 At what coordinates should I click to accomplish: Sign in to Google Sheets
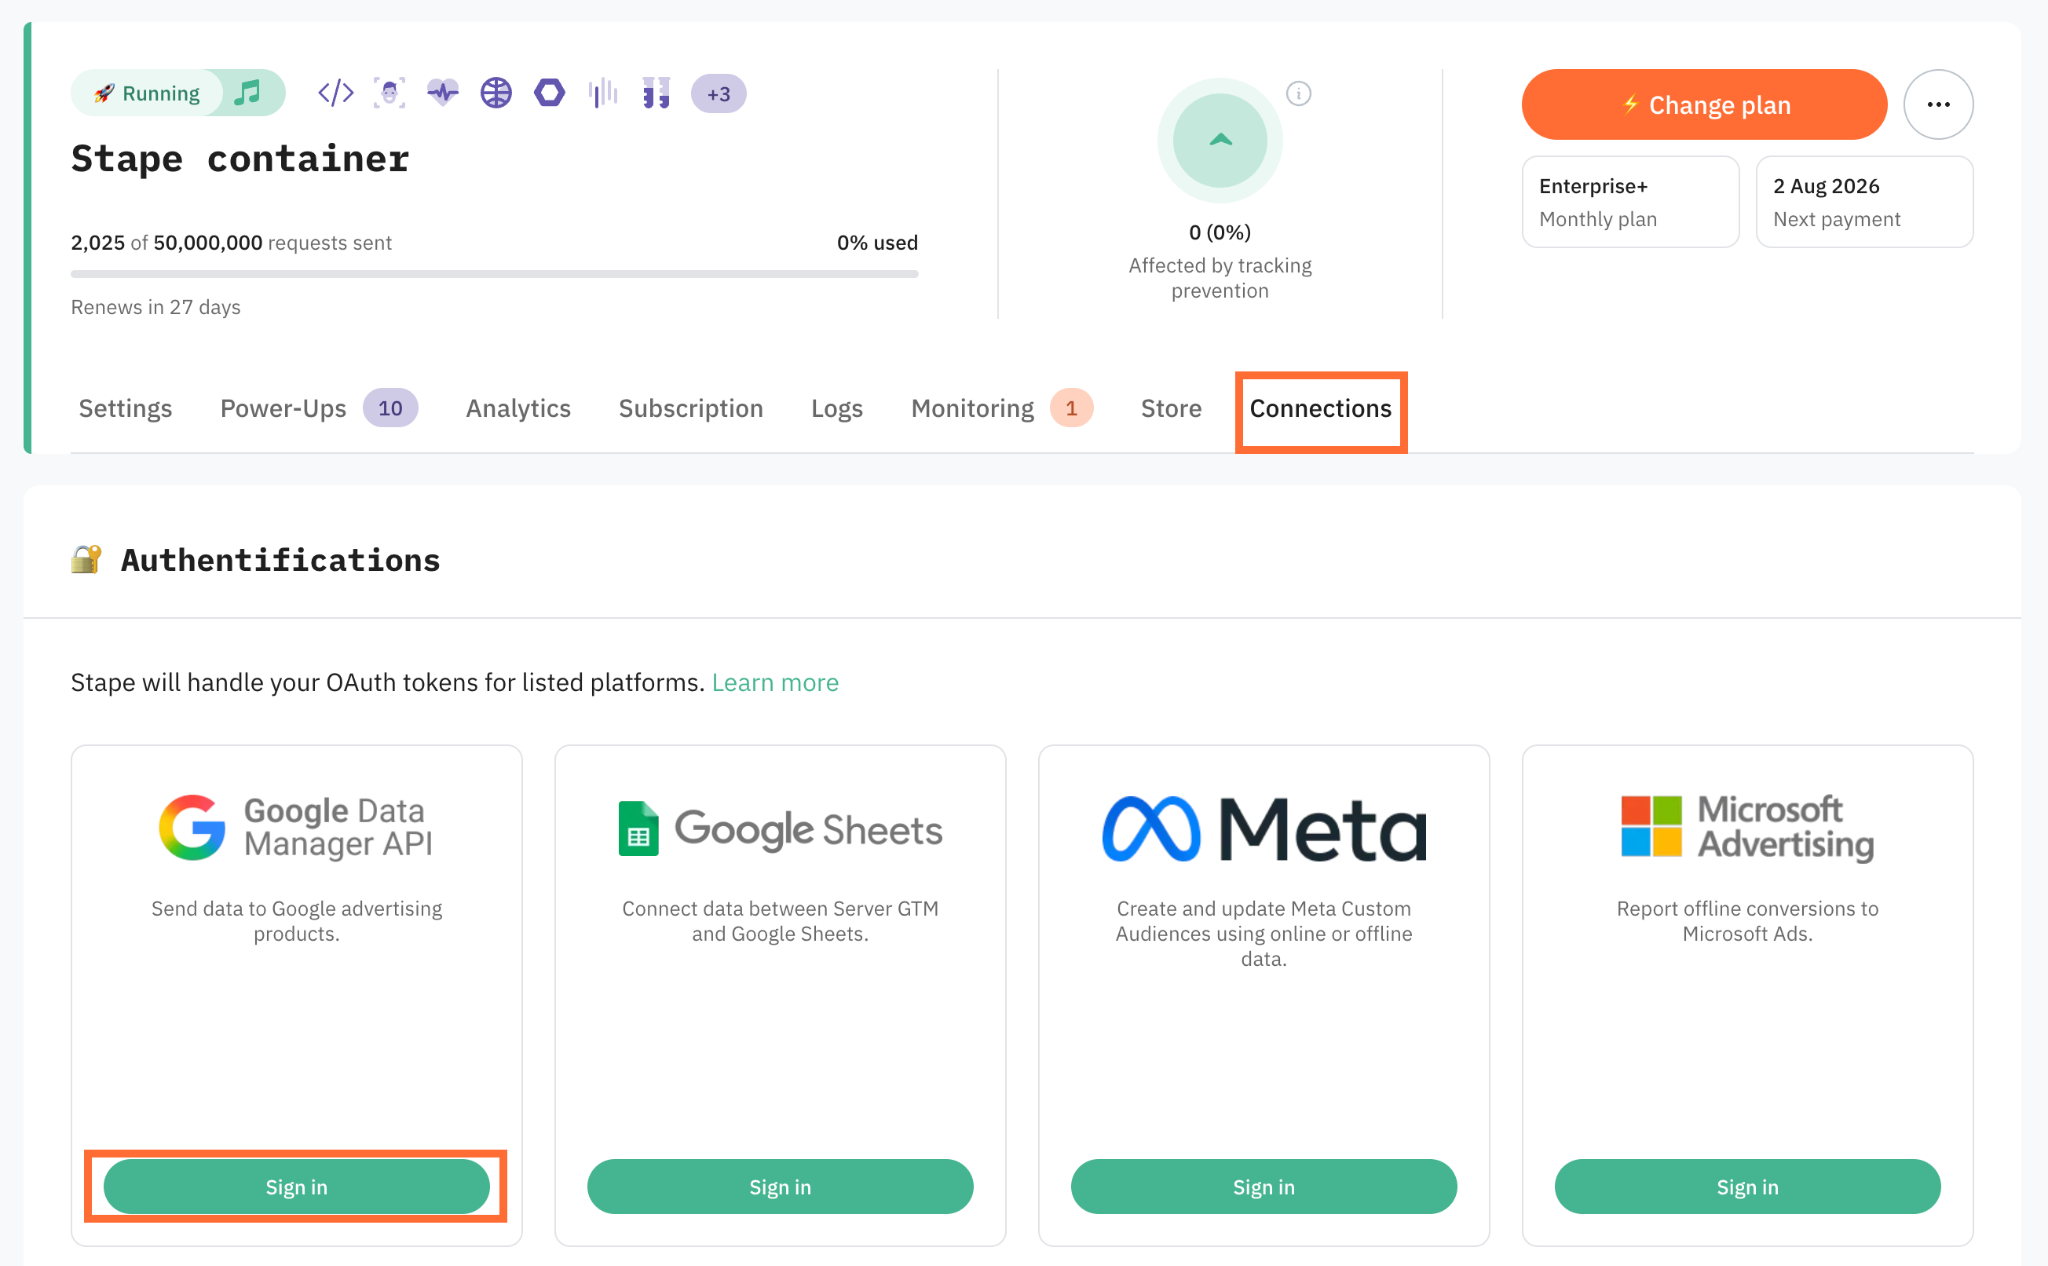(x=780, y=1186)
